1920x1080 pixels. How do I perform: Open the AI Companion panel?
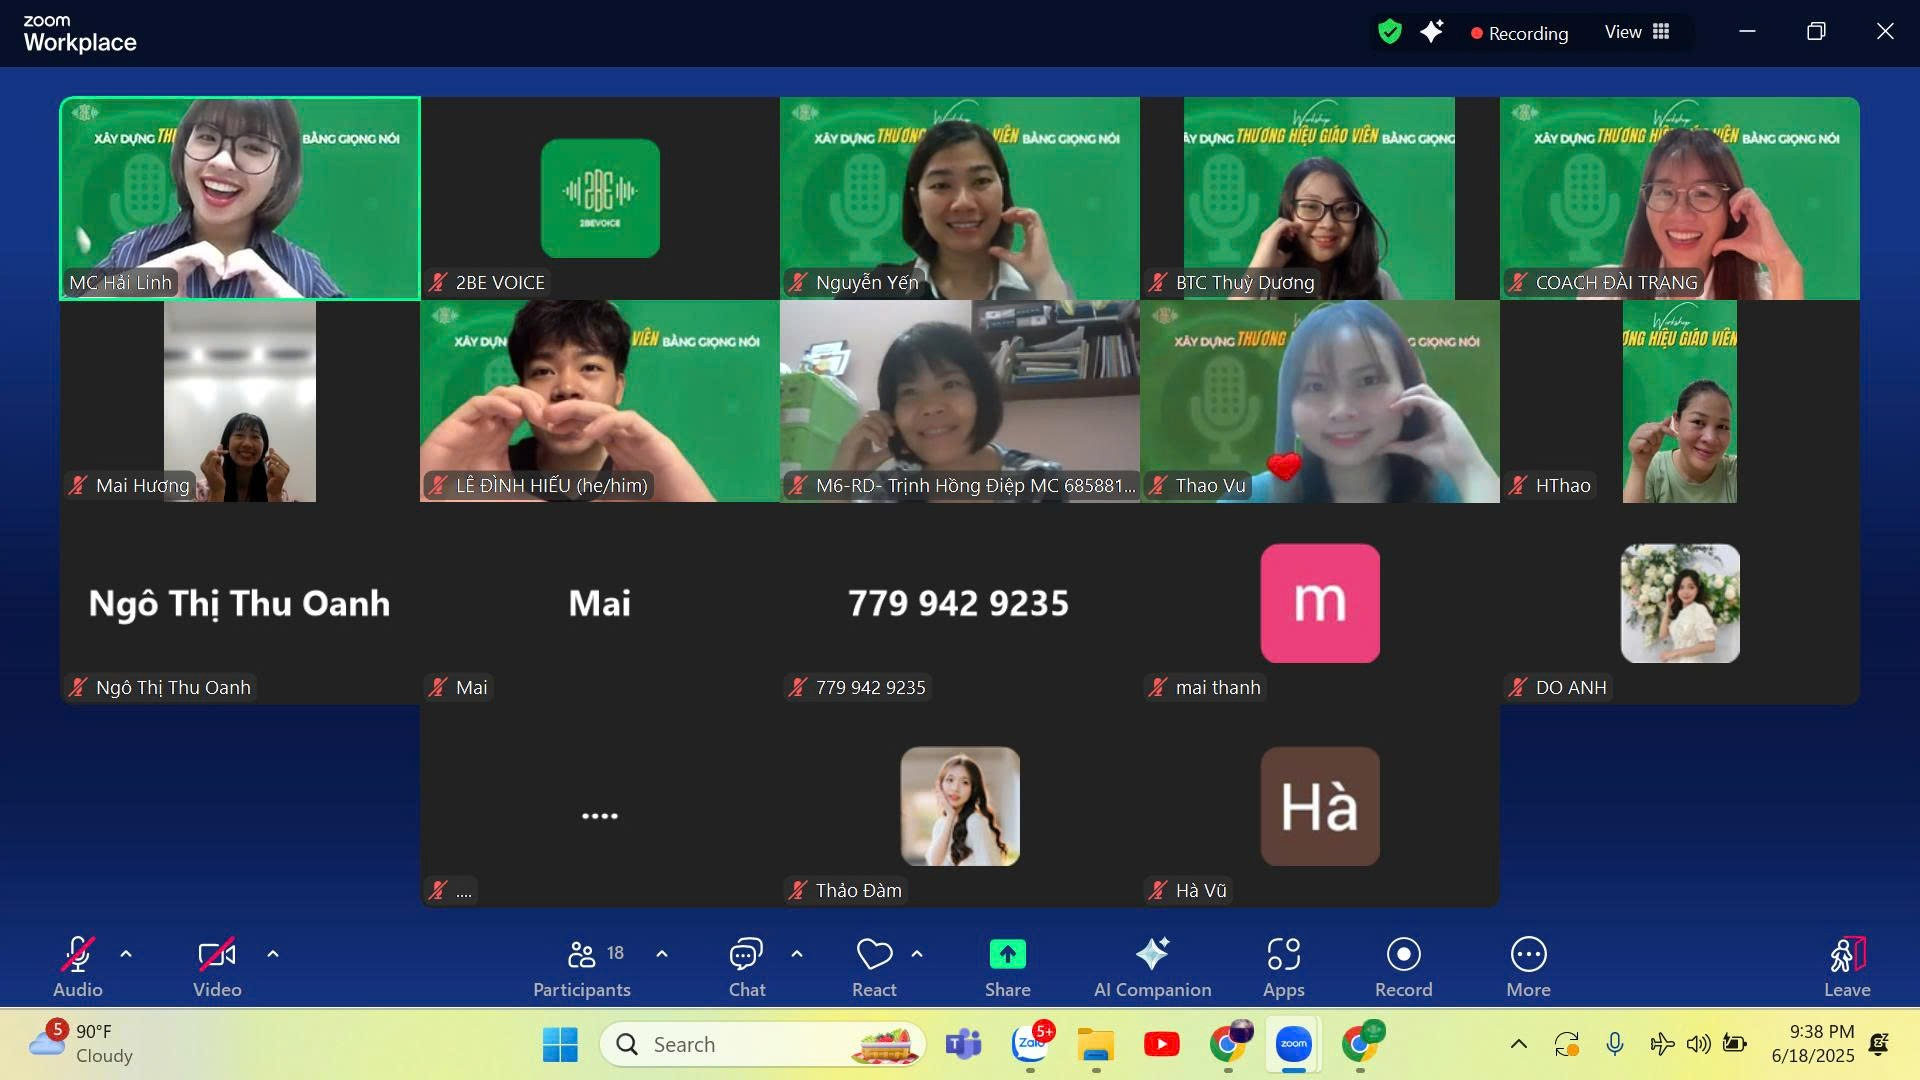1152,966
